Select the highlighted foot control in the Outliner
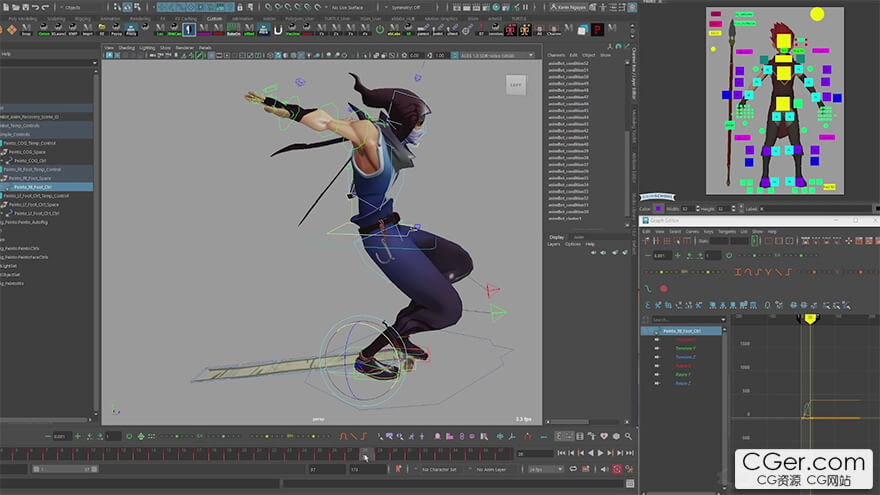Viewport: 880px width, 495px height. click(47, 187)
